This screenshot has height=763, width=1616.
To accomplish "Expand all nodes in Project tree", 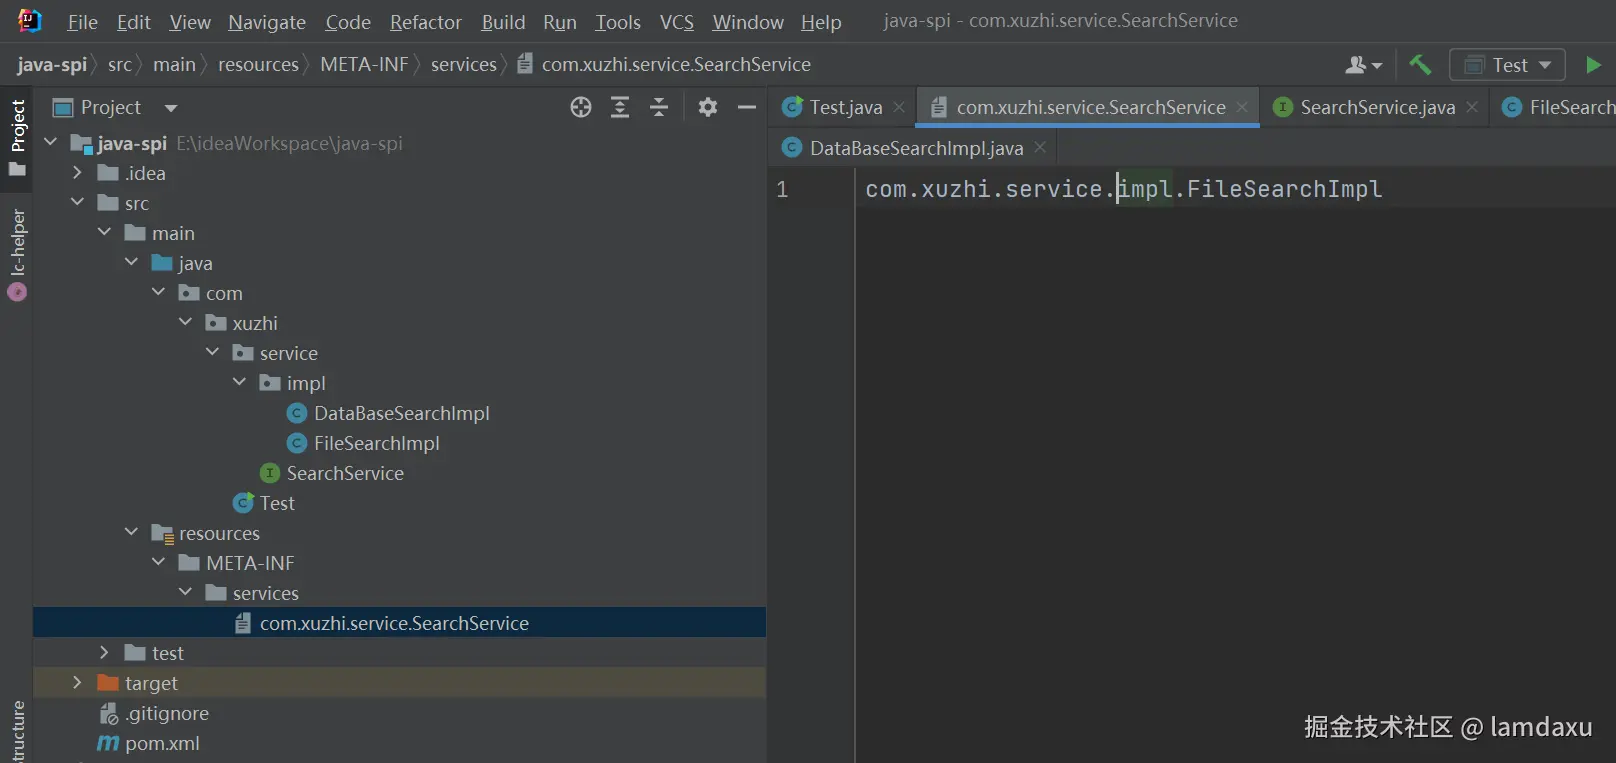I will coord(620,107).
